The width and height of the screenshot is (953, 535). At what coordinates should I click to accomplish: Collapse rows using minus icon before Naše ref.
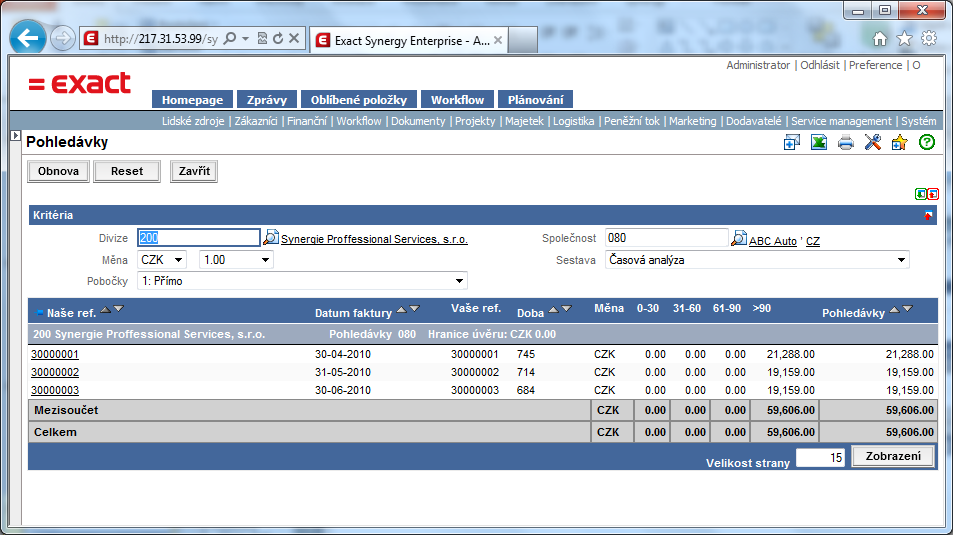(x=40, y=313)
